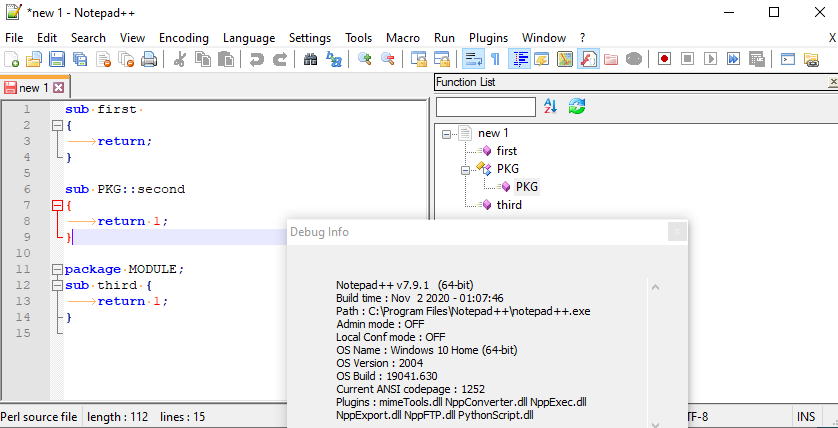Close the 'new 1' tab with its red X
Viewport: 838px width, 428px height.
58,88
